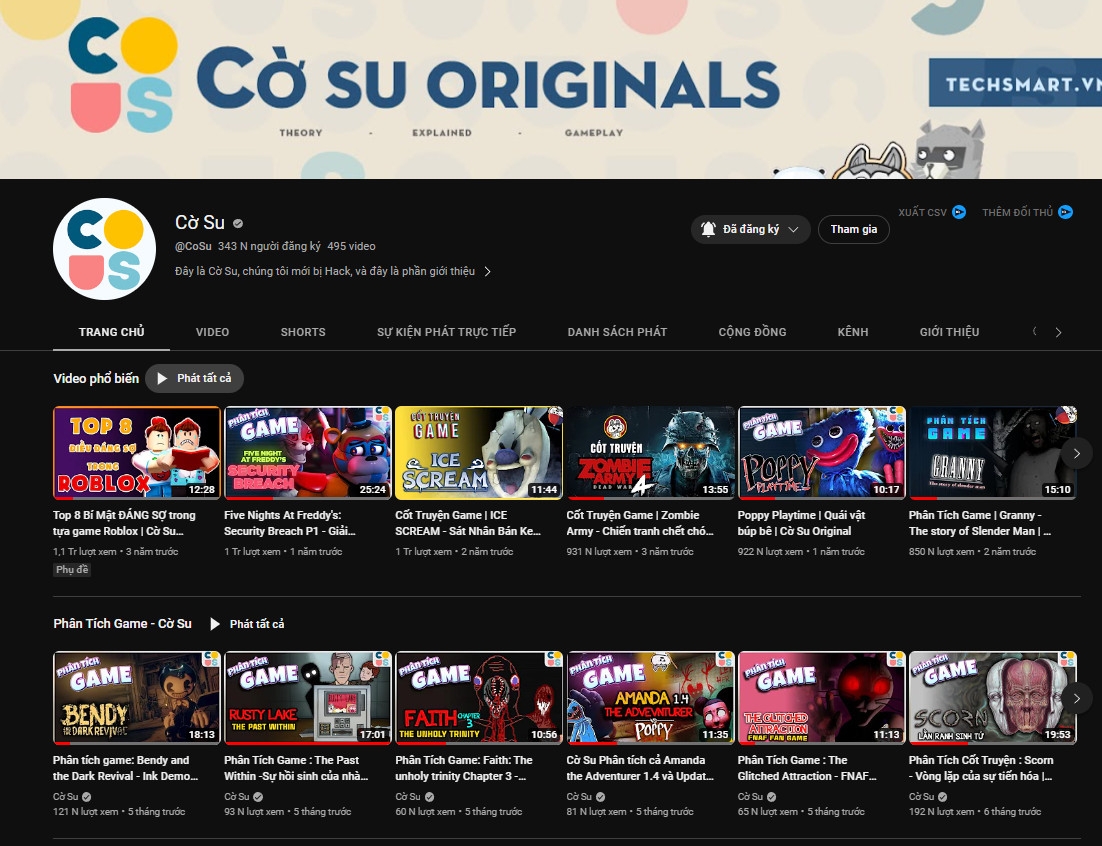Click Cờ Su channel name under Bendy video
Image resolution: width=1102 pixels, height=846 pixels.
(65, 797)
